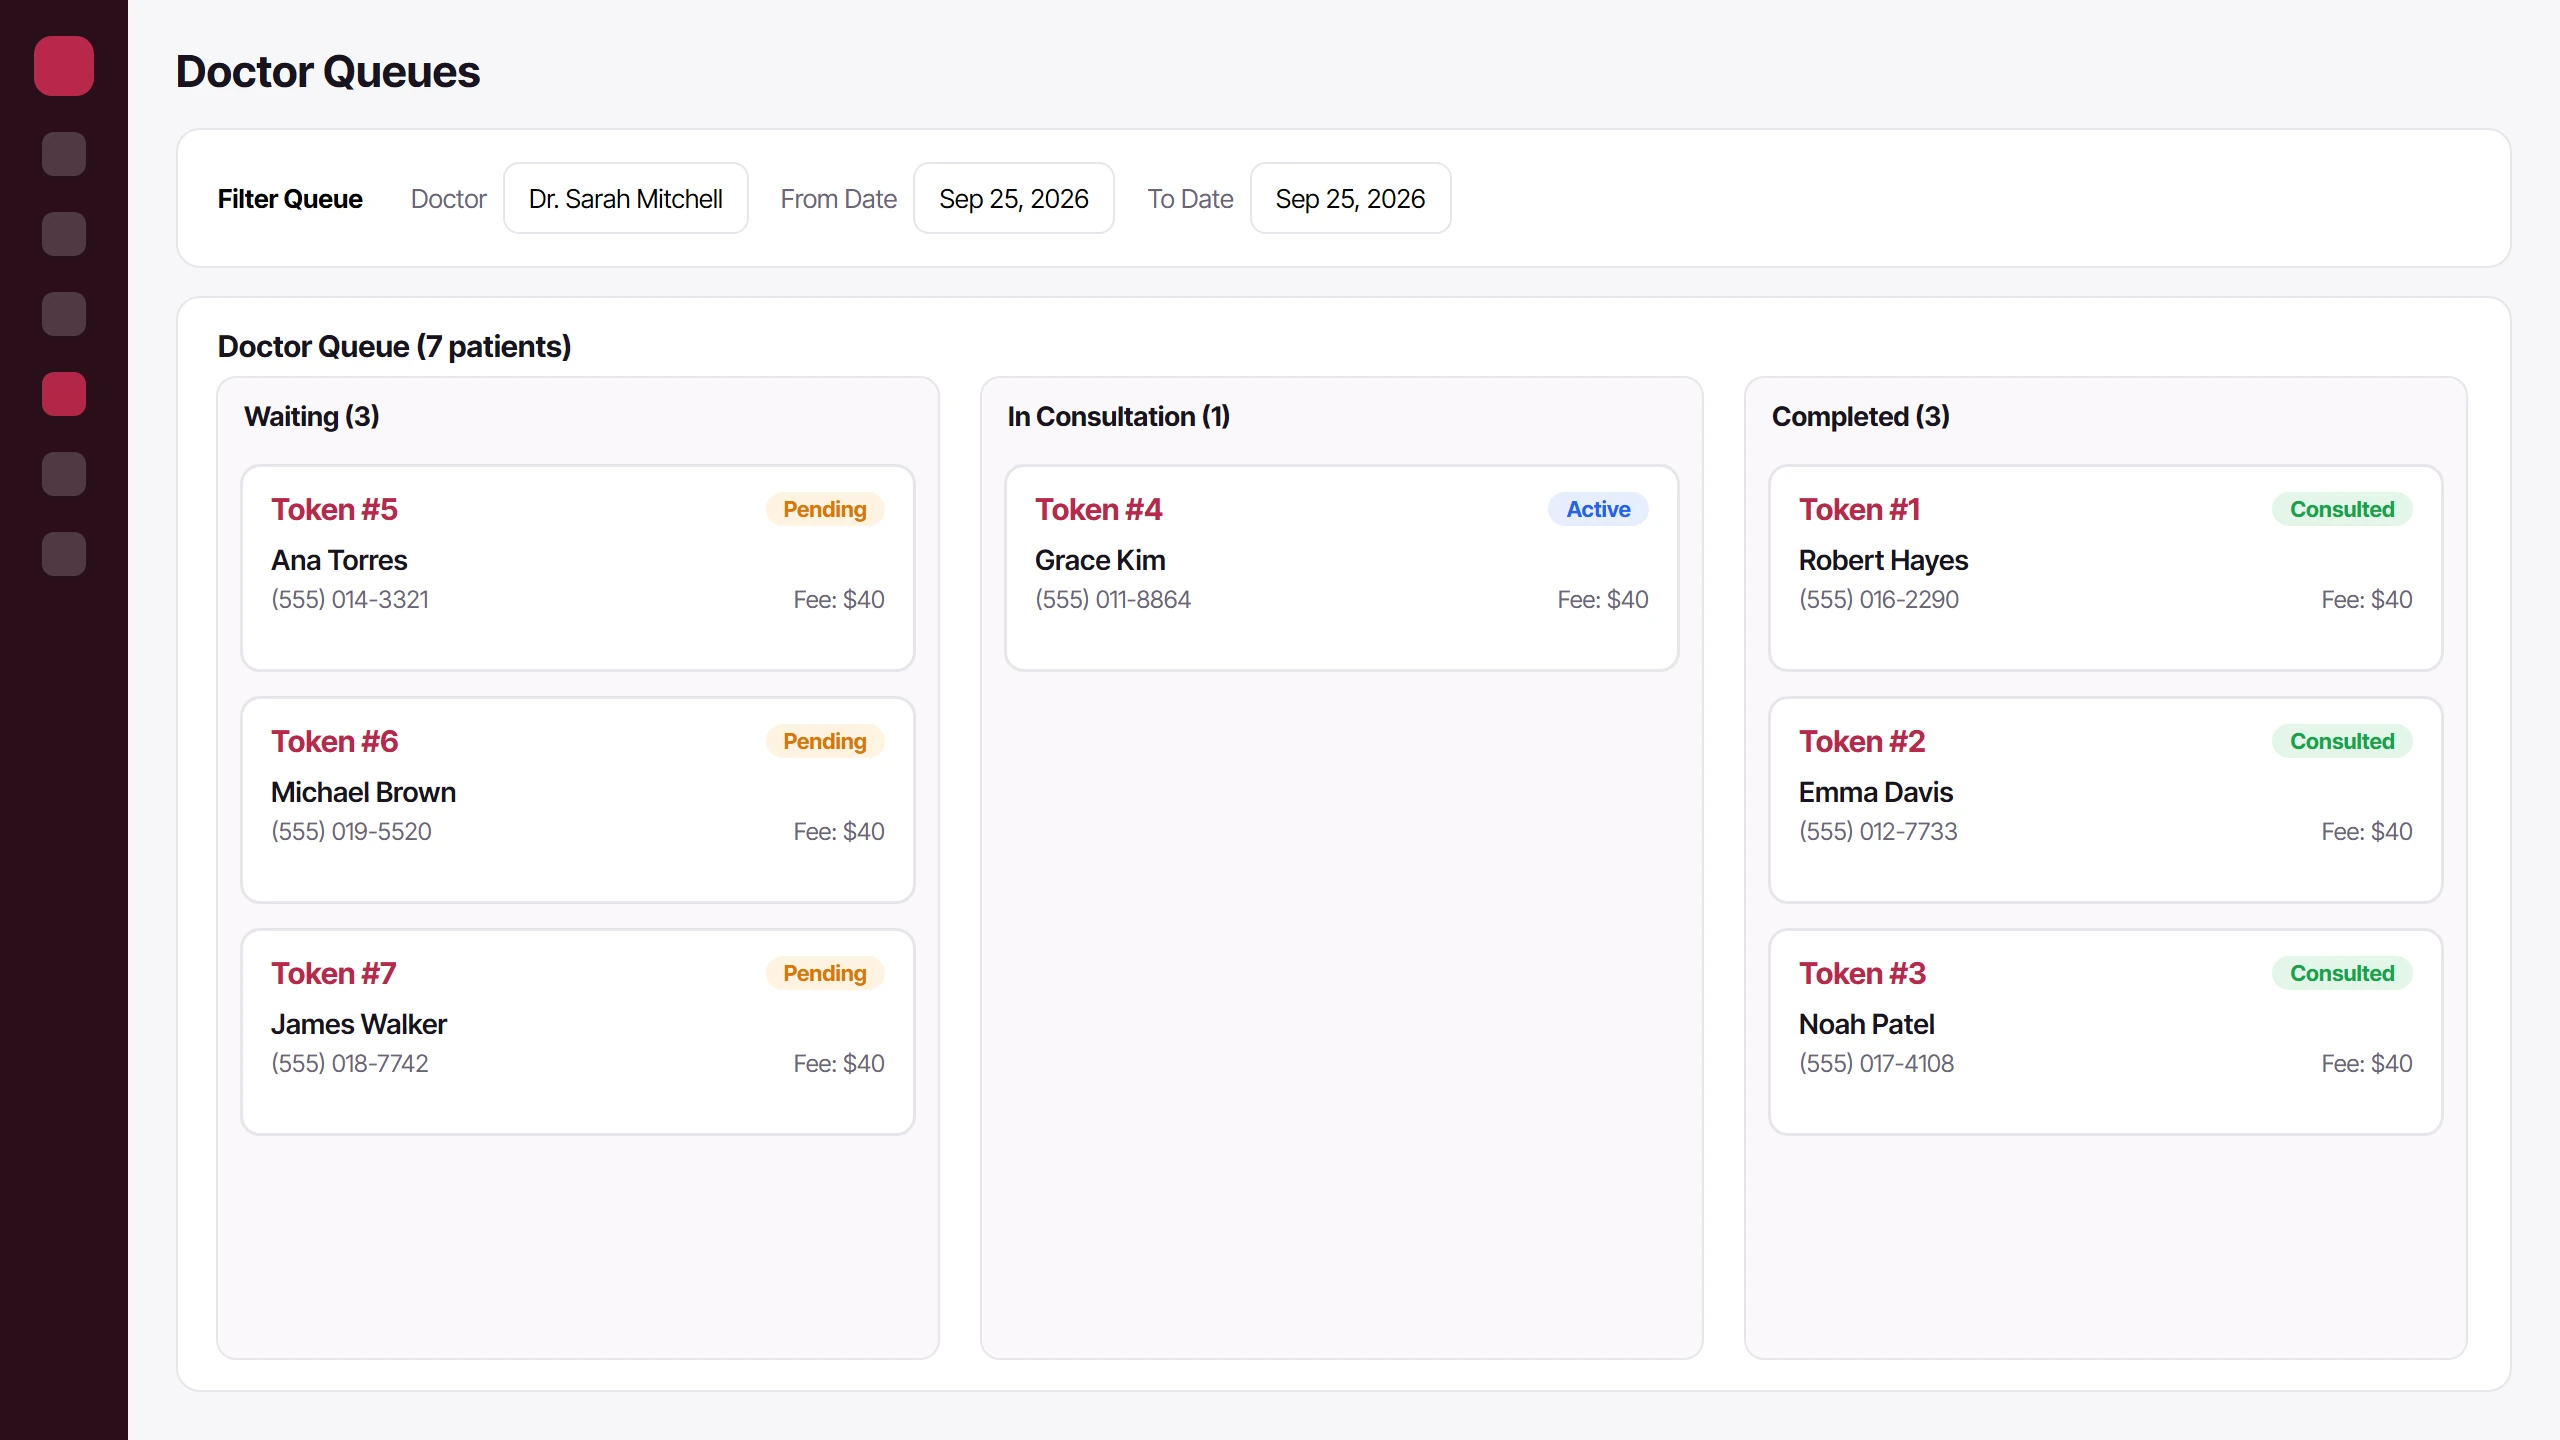This screenshot has height=1440, width=2560.
Task: Open the Token #7 card
Action: (x=577, y=1031)
